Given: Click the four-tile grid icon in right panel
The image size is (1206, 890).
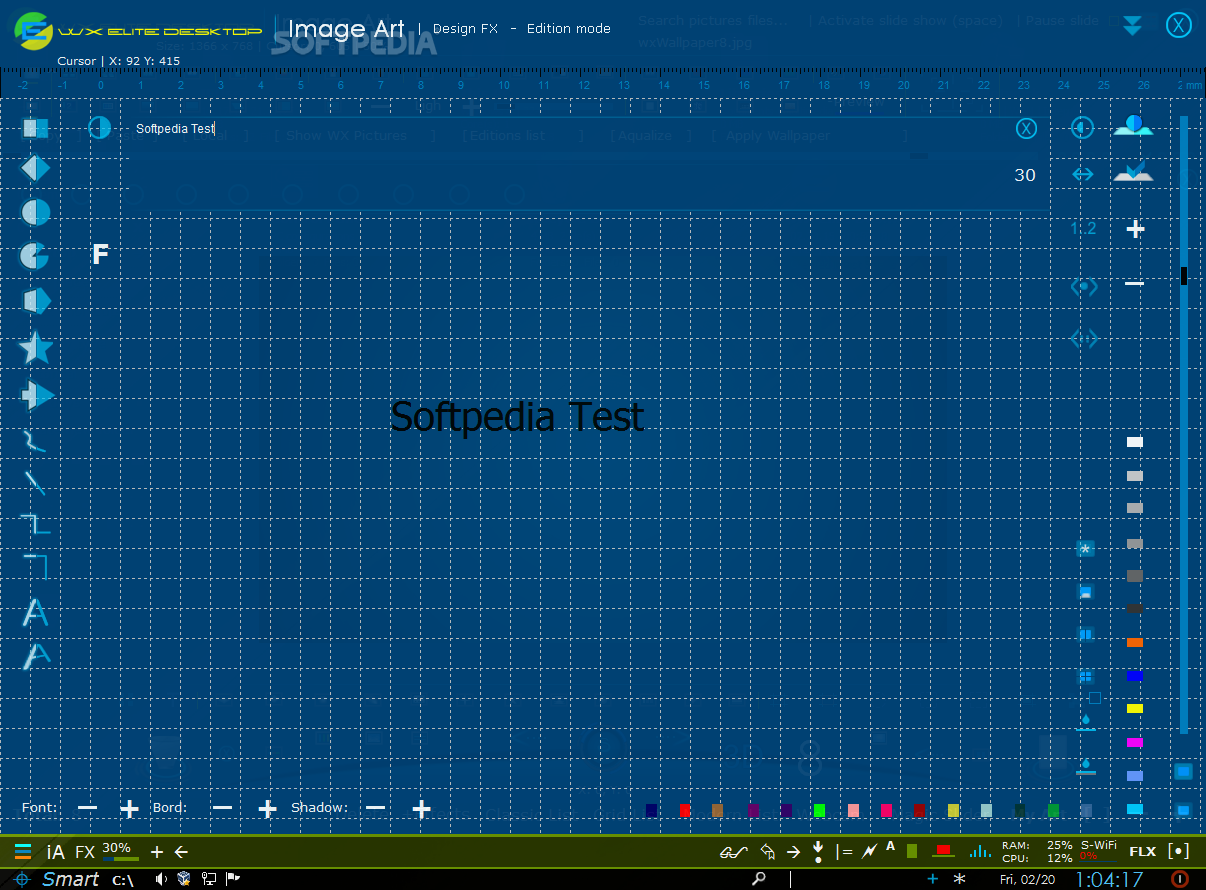Looking at the screenshot, I should coord(1085,677).
